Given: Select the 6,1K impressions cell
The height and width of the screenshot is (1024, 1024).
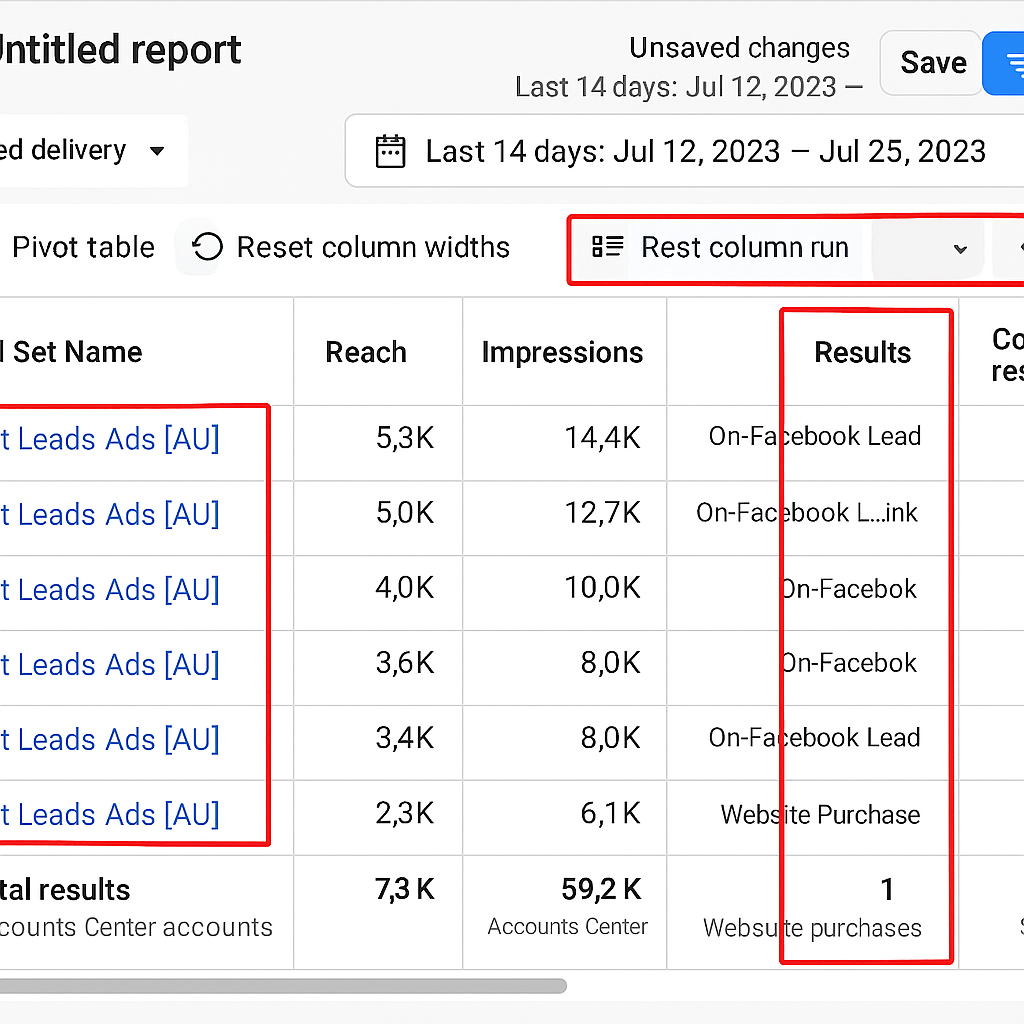Looking at the screenshot, I should point(611,813).
